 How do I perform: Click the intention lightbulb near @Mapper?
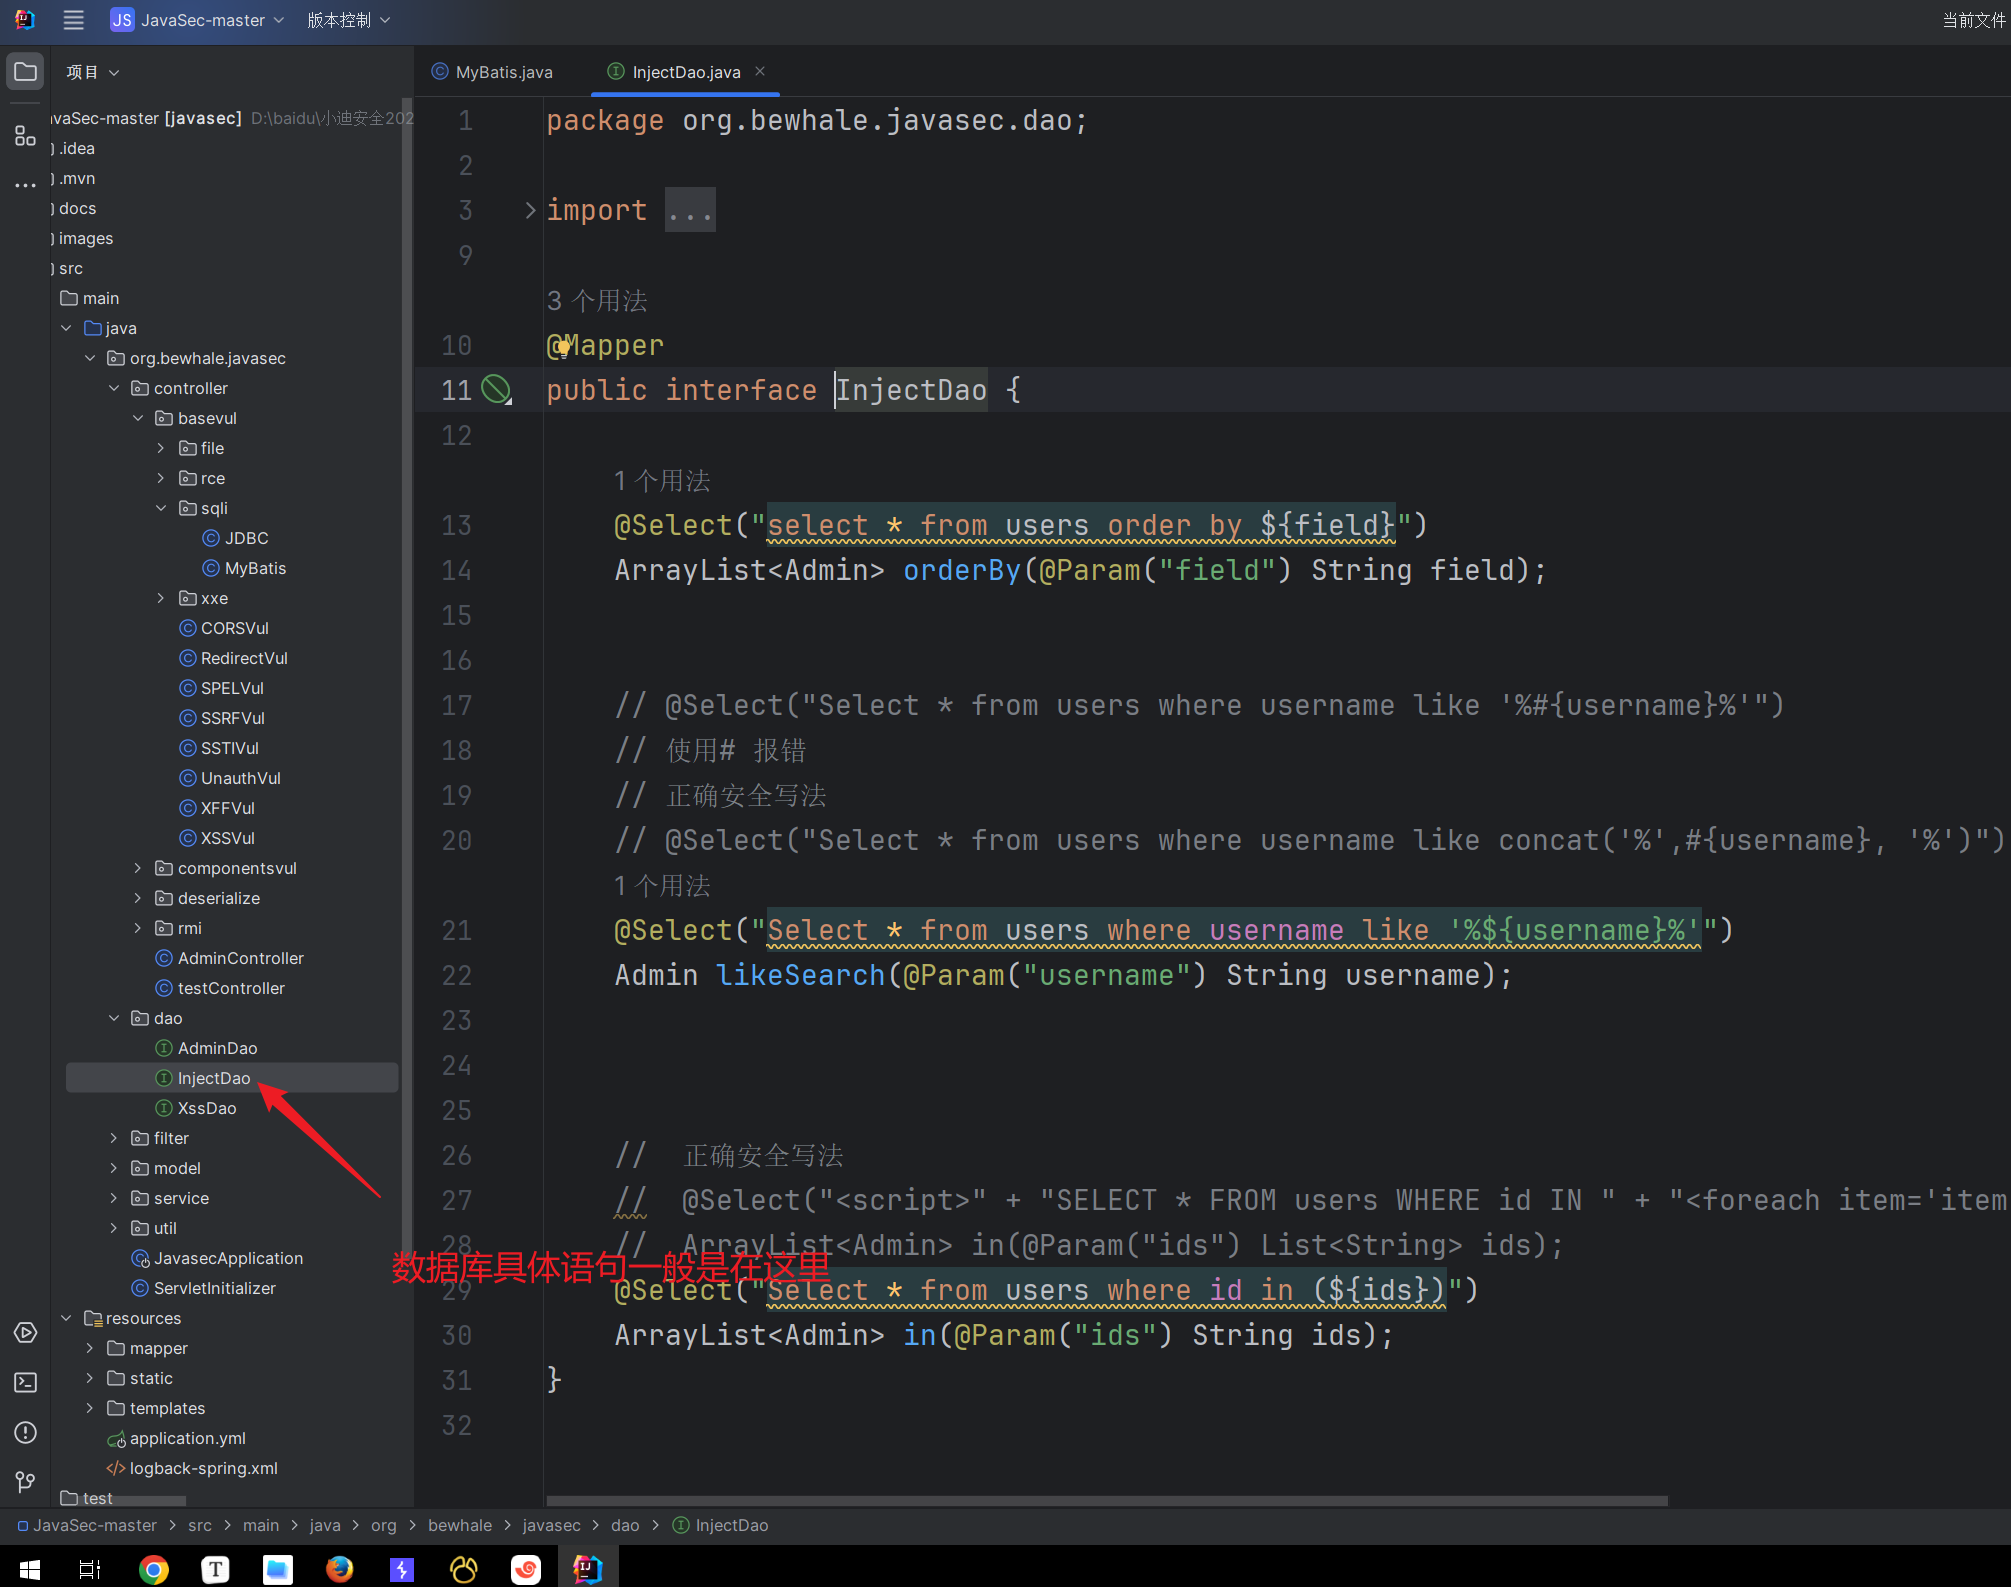tap(562, 347)
